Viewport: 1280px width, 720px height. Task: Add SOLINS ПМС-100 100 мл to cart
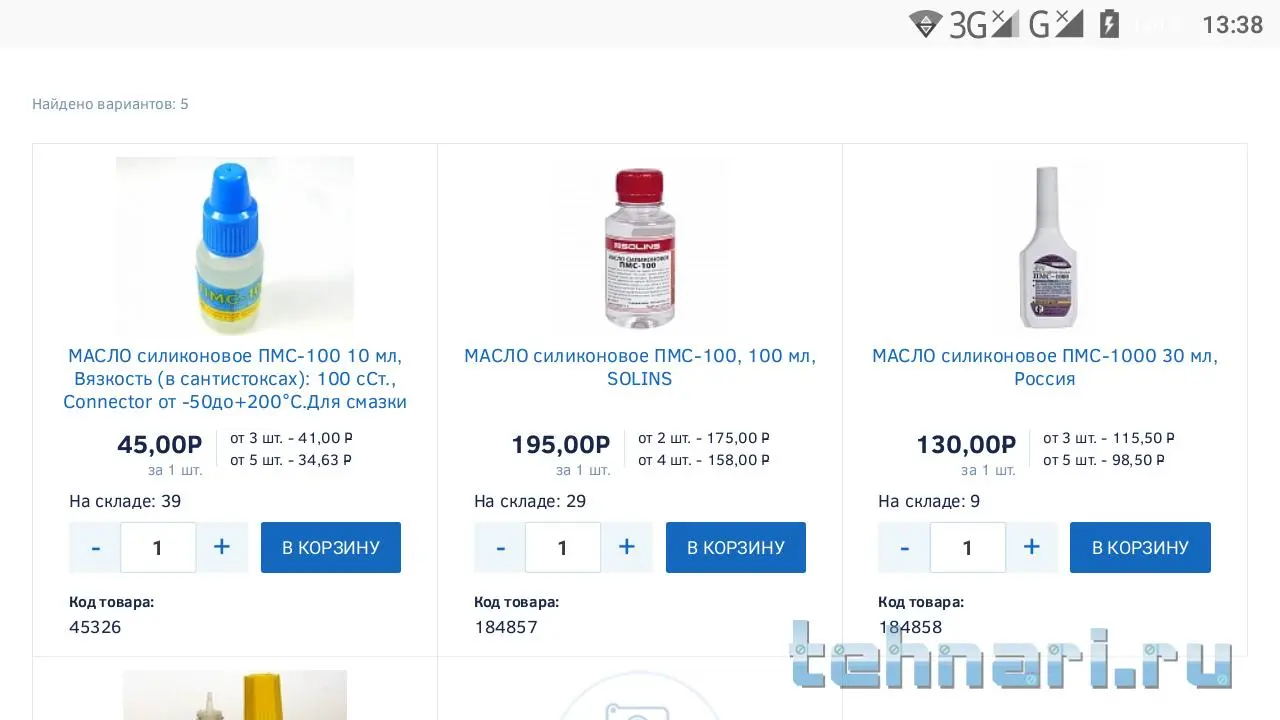pyautogui.click(x=736, y=547)
